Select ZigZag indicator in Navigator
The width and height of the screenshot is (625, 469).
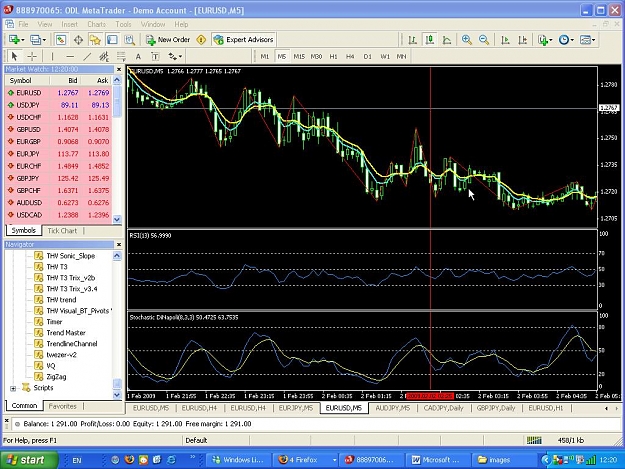(56, 377)
